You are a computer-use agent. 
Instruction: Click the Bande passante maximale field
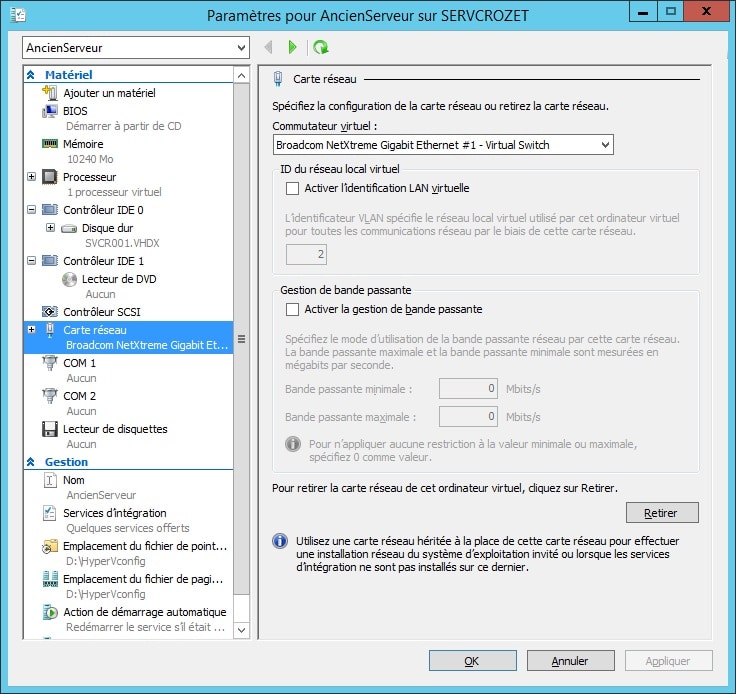click(x=468, y=417)
